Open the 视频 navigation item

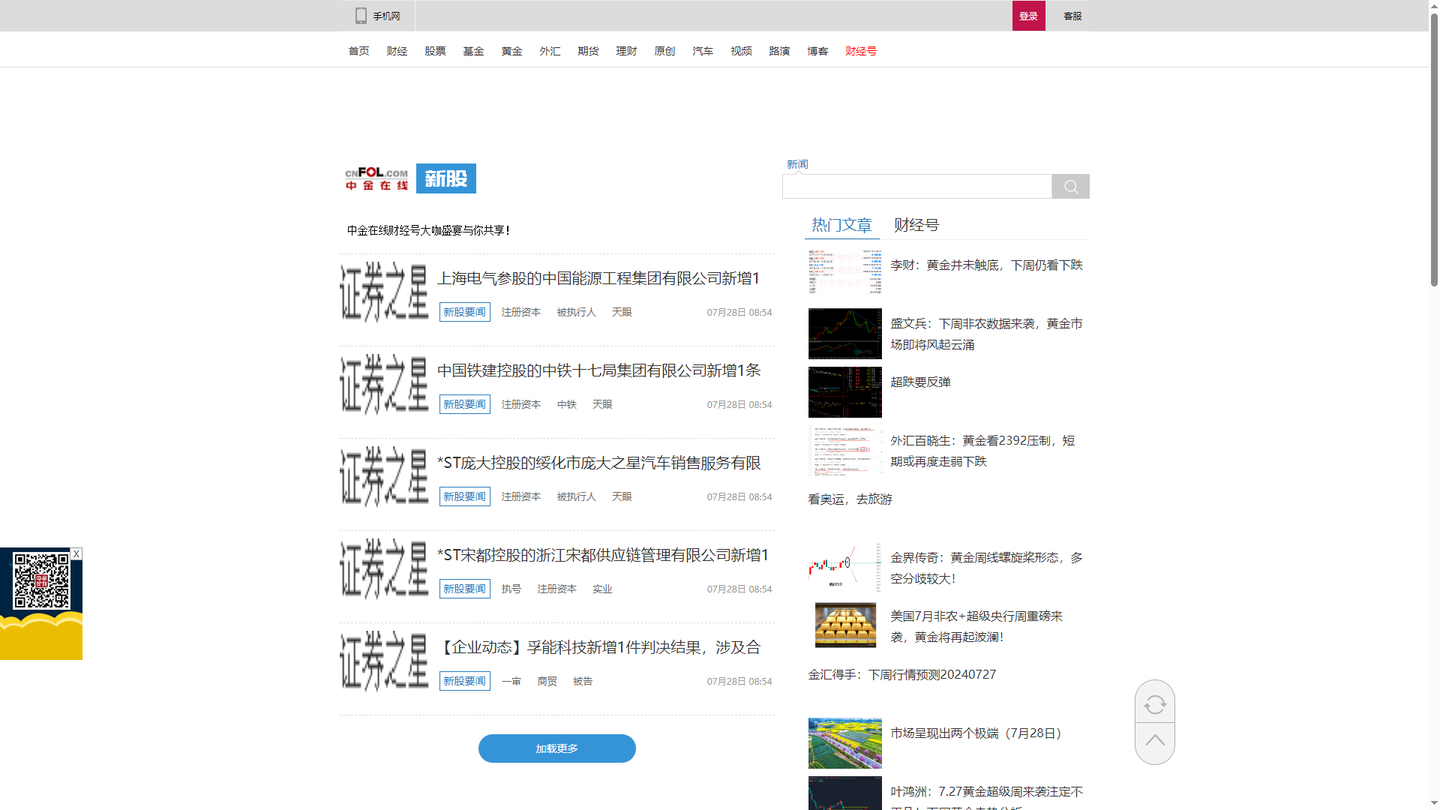741,51
